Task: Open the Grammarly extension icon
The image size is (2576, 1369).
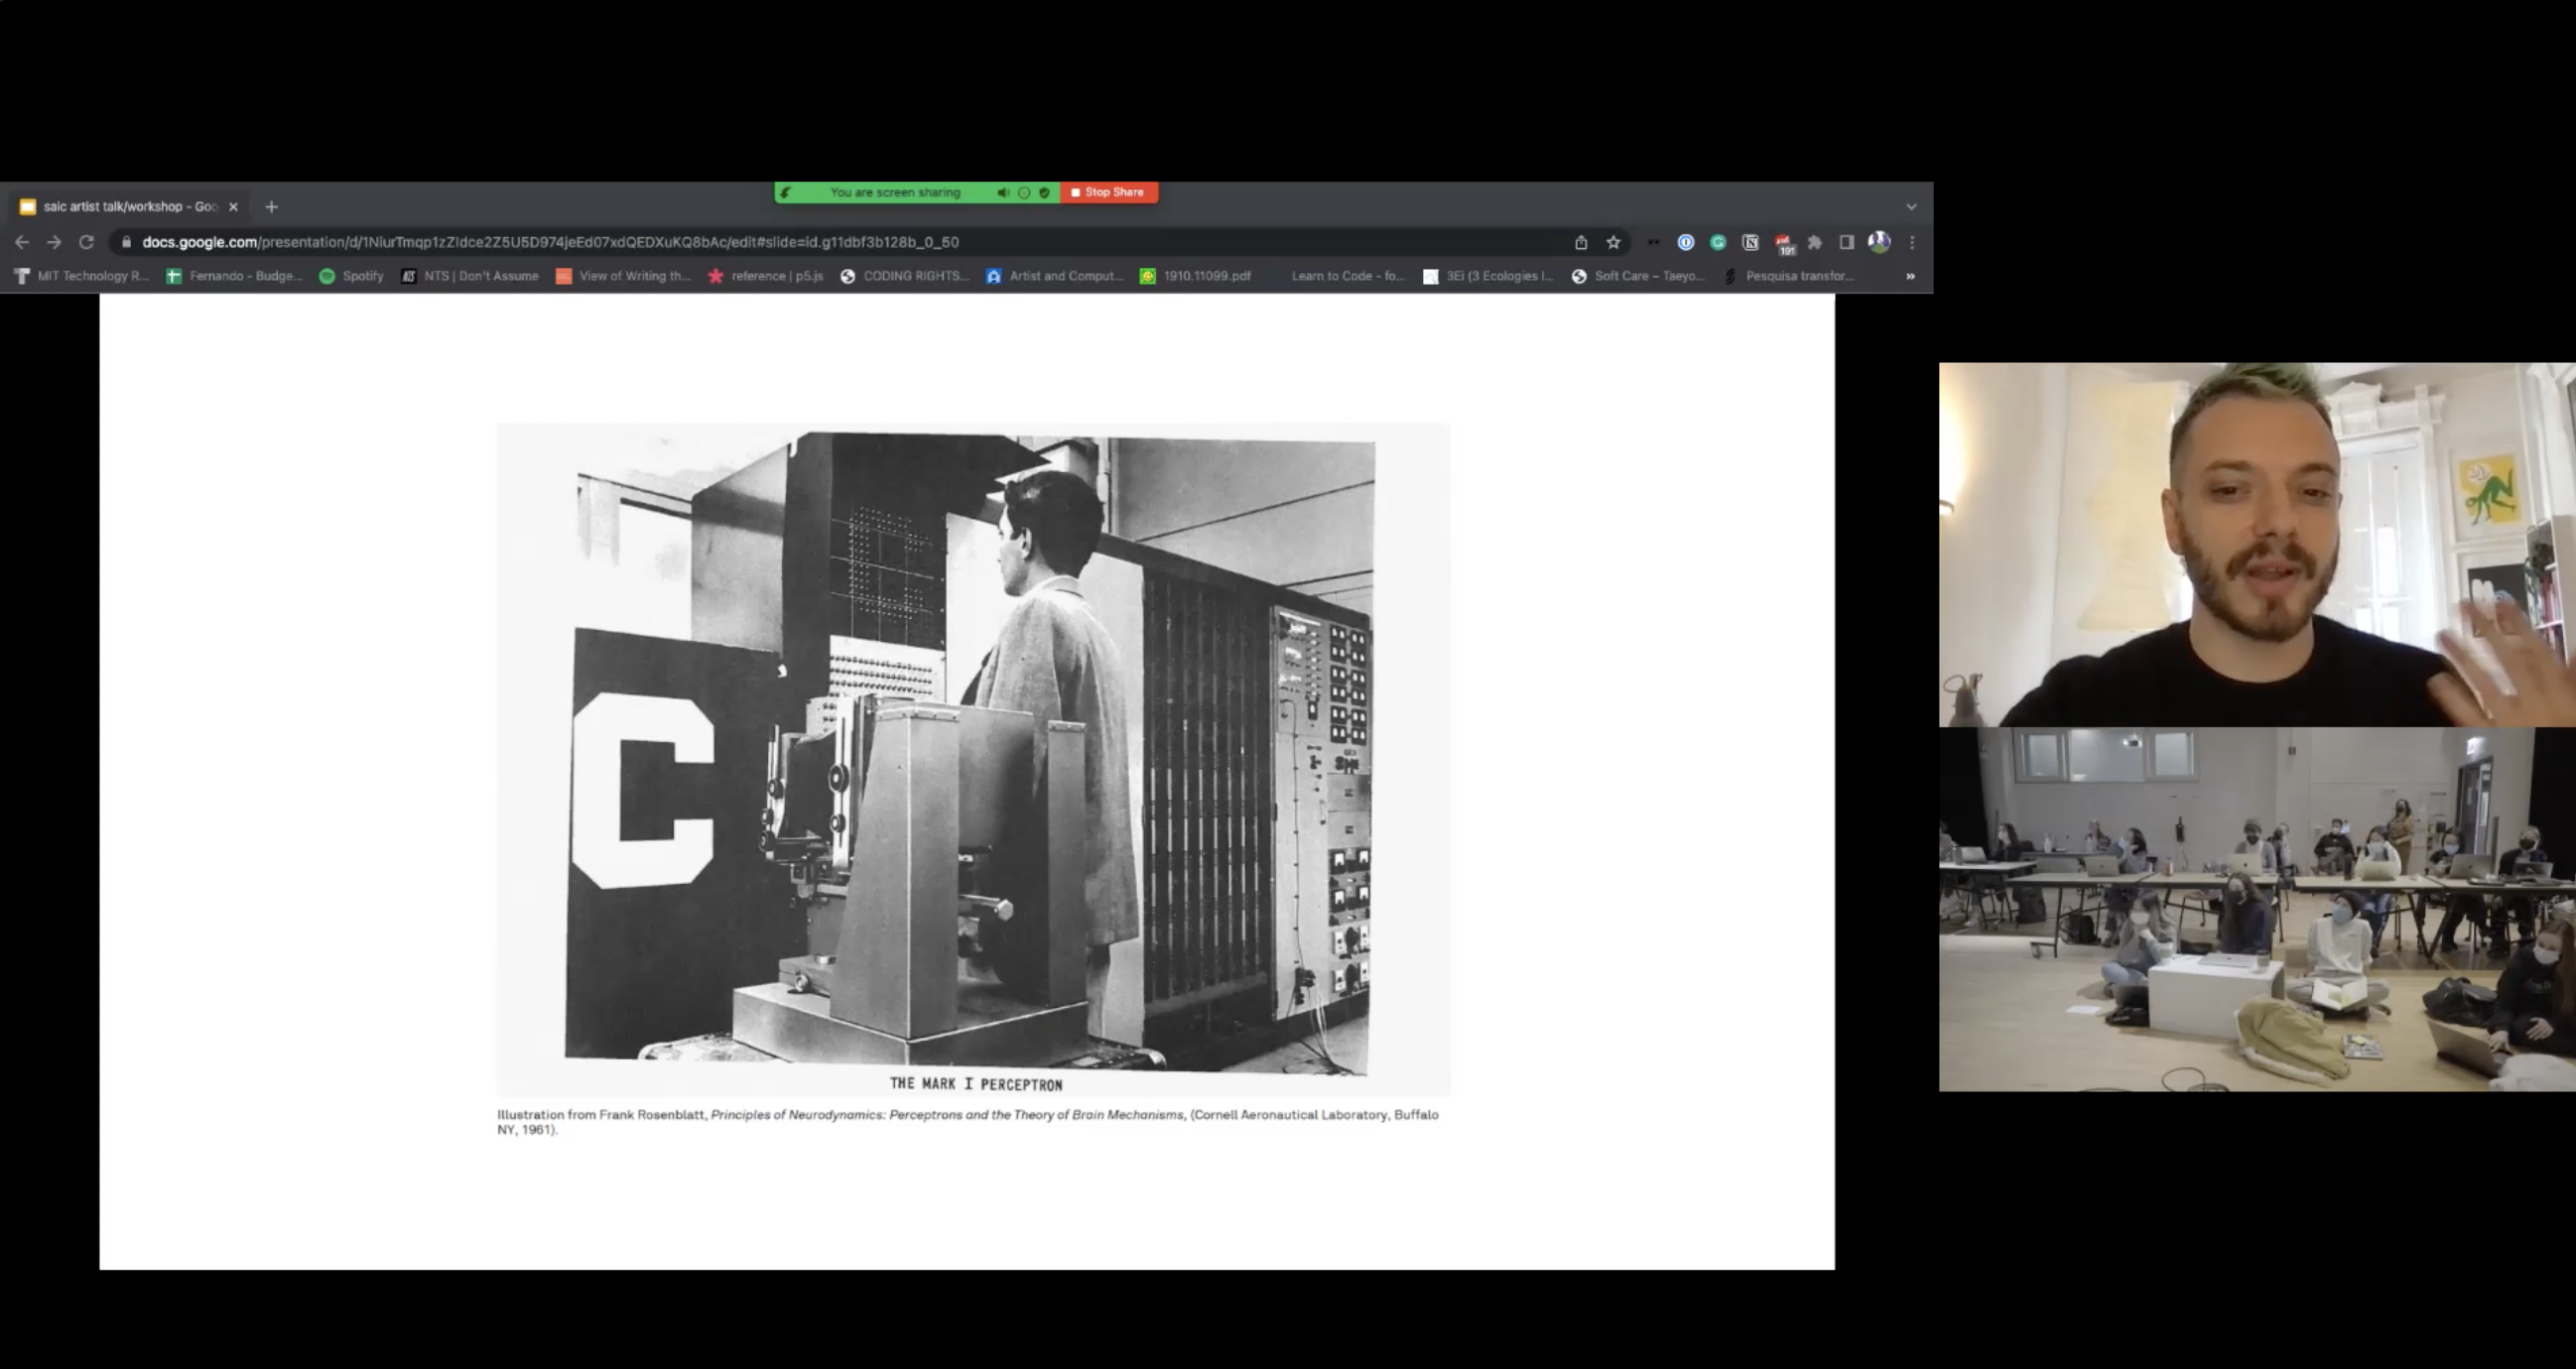Action: click(1718, 242)
